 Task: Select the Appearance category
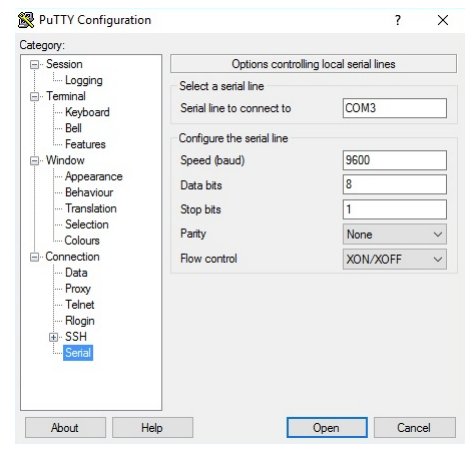[x=94, y=176]
